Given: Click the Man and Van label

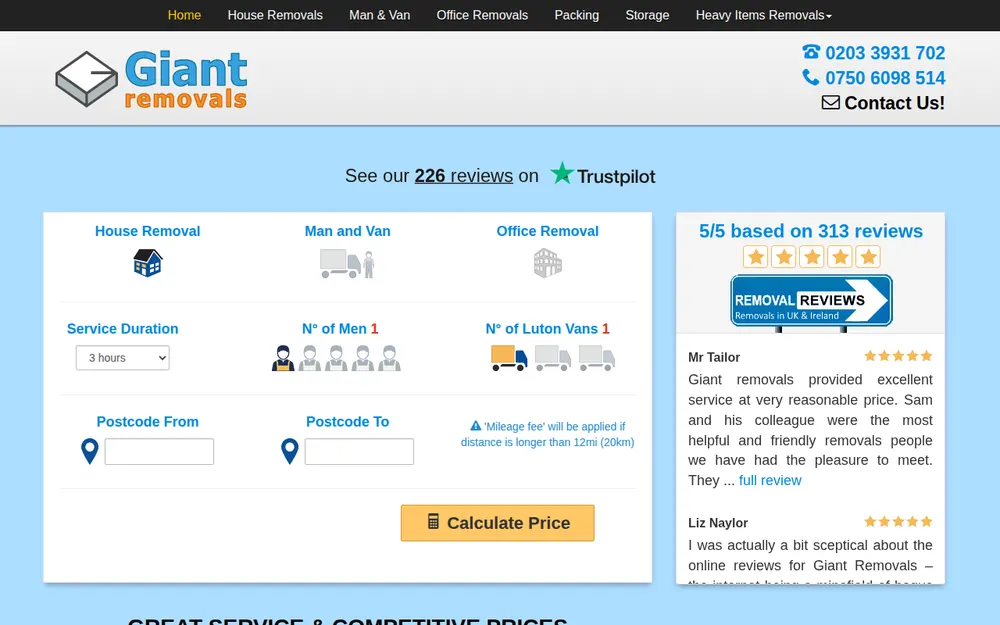Looking at the screenshot, I should tap(348, 231).
